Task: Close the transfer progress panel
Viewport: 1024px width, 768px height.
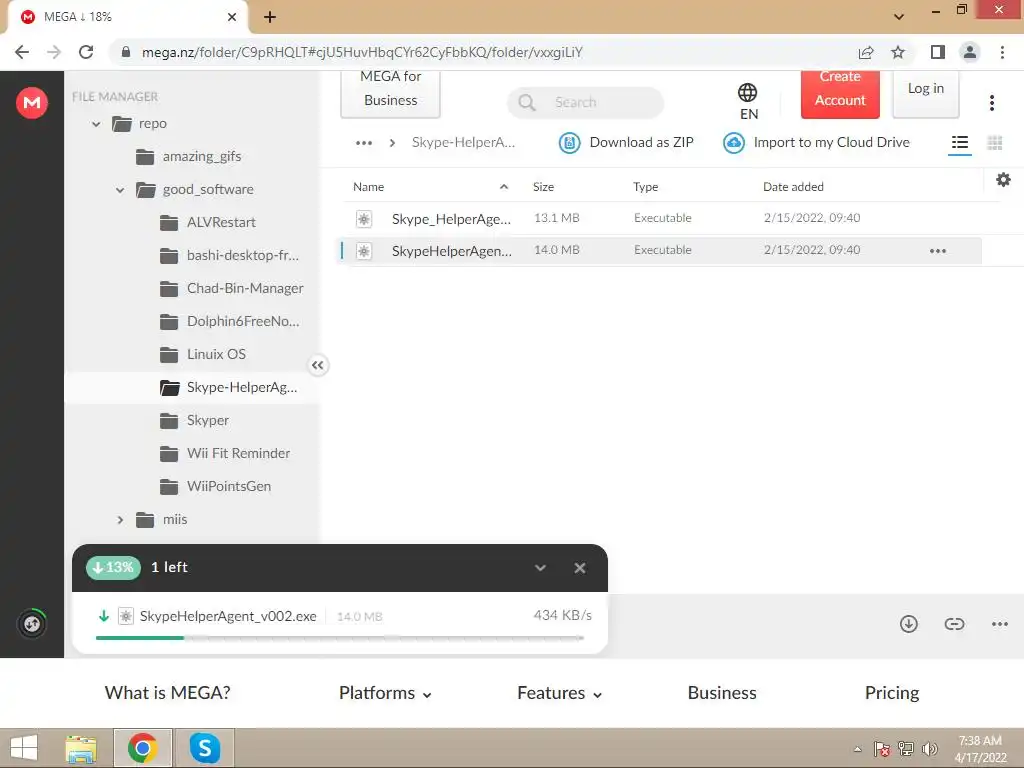Action: tap(579, 568)
